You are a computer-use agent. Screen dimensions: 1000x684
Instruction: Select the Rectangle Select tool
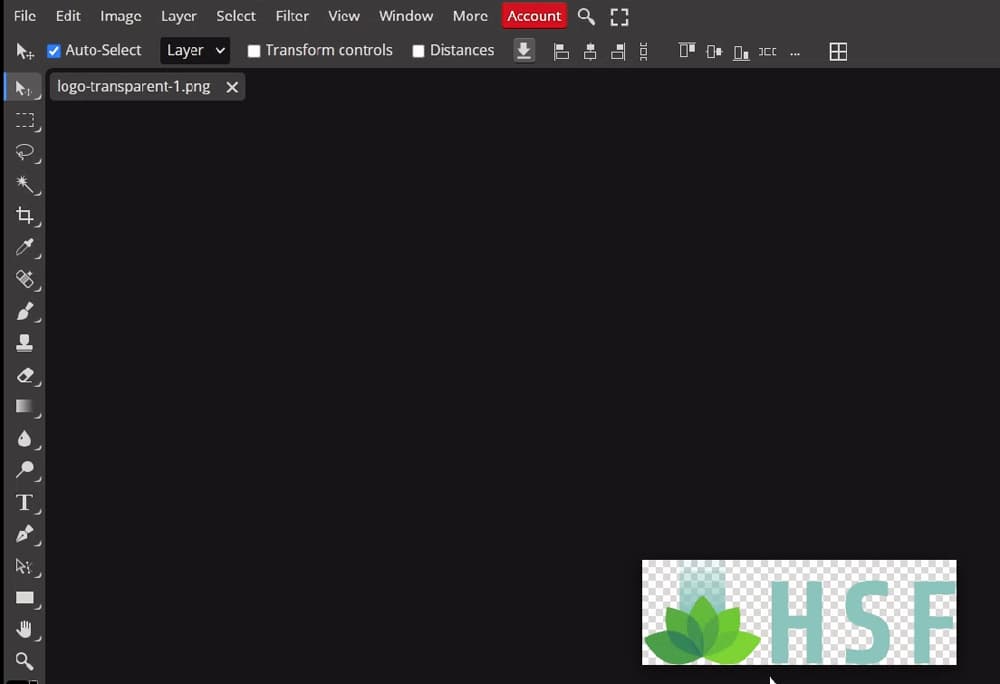[24, 120]
